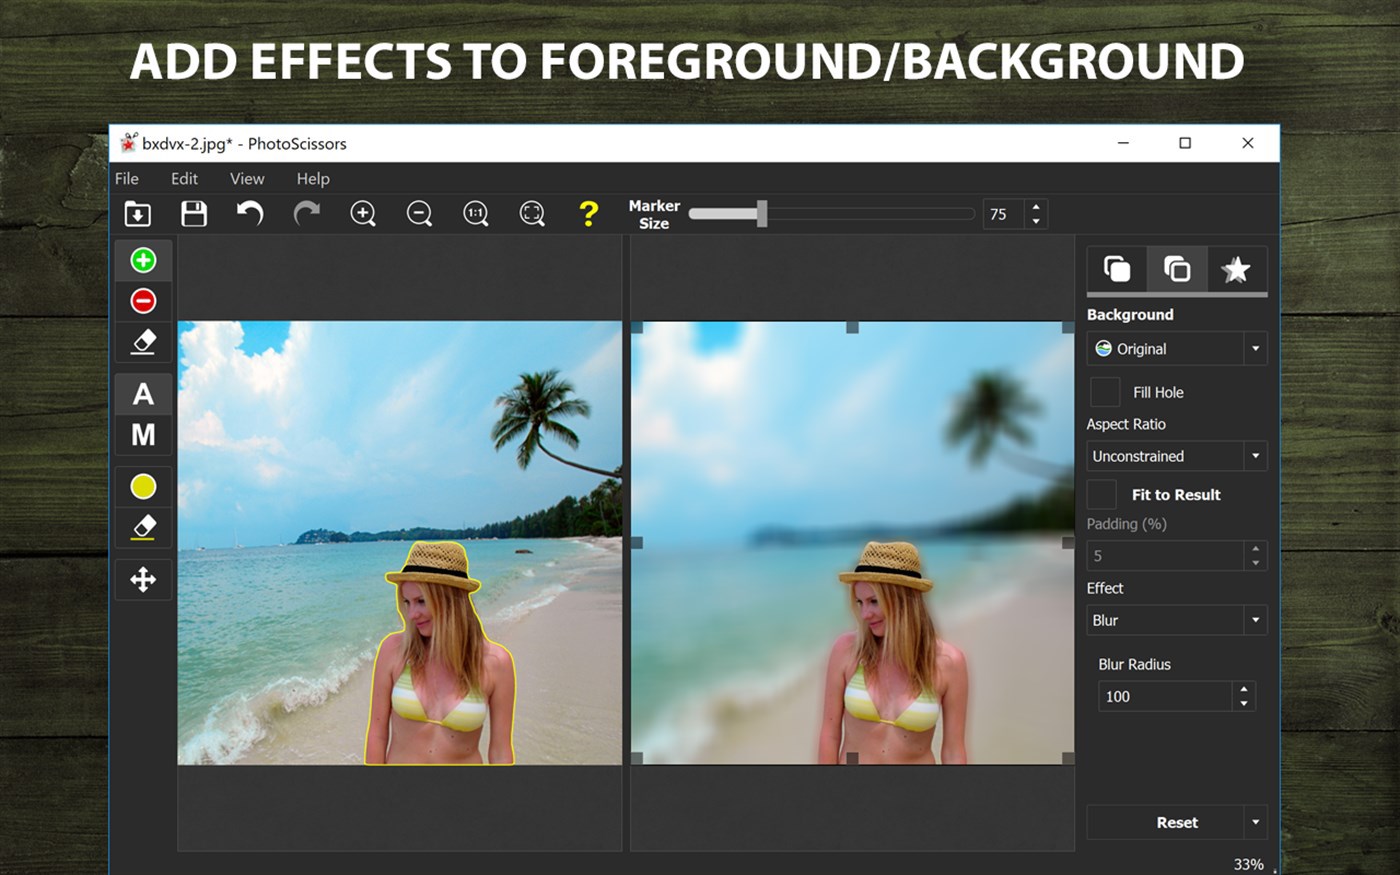Open help with yellow question mark

(588, 213)
